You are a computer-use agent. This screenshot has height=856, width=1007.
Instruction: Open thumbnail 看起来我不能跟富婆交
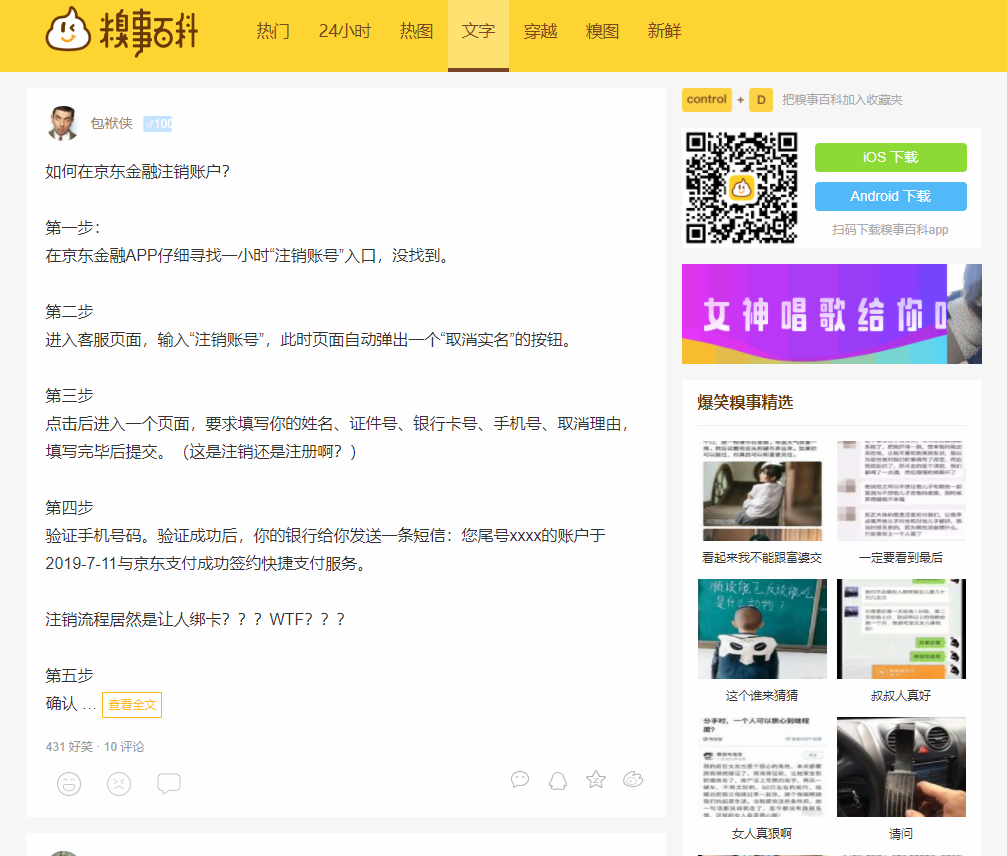pyautogui.click(x=762, y=491)
